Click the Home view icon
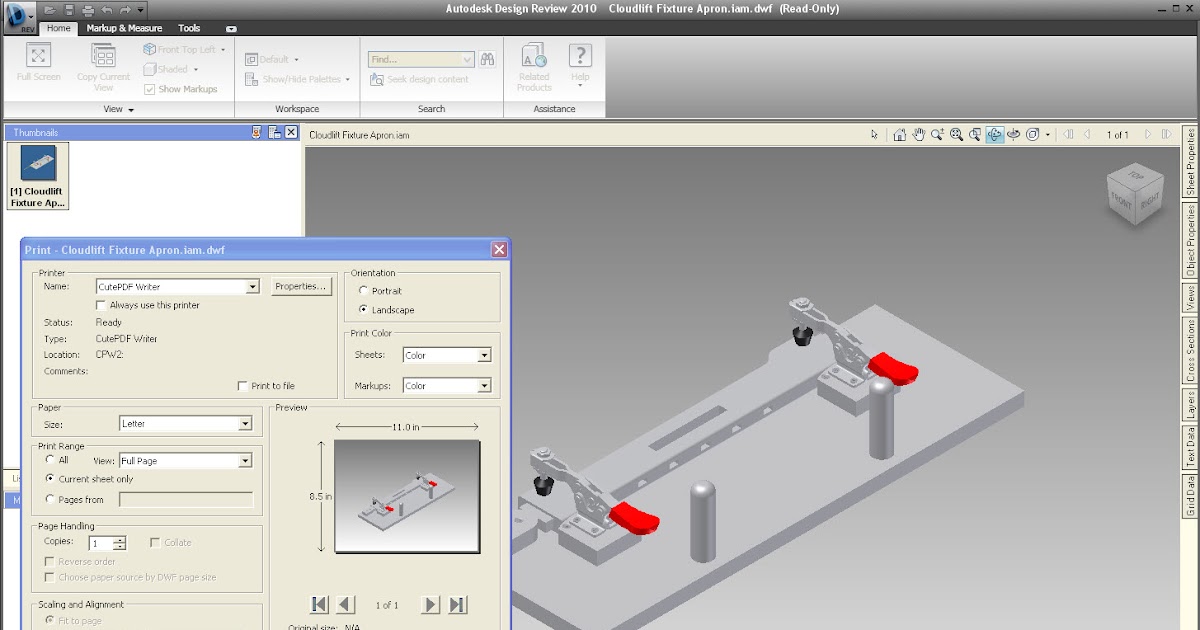 click(x=898, y=133)
